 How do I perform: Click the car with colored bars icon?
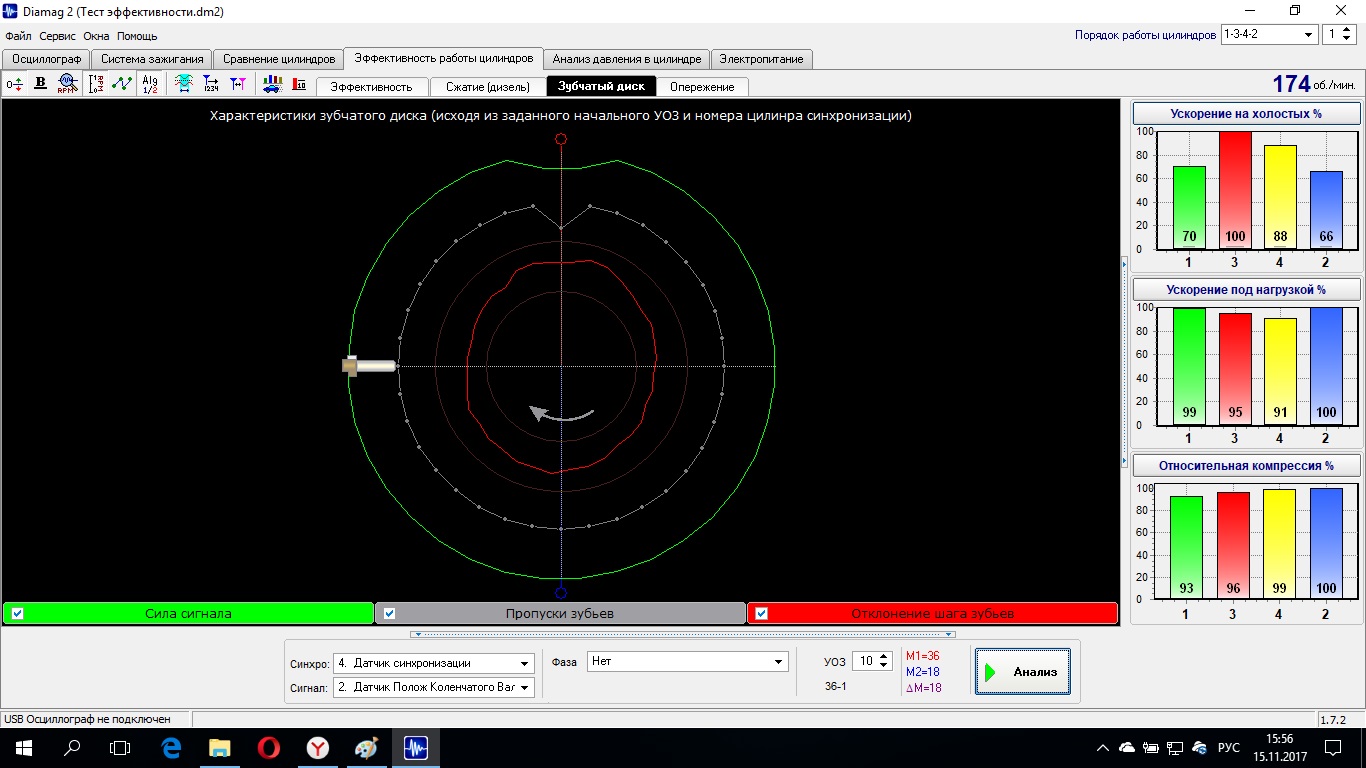[x=272, y=84]
